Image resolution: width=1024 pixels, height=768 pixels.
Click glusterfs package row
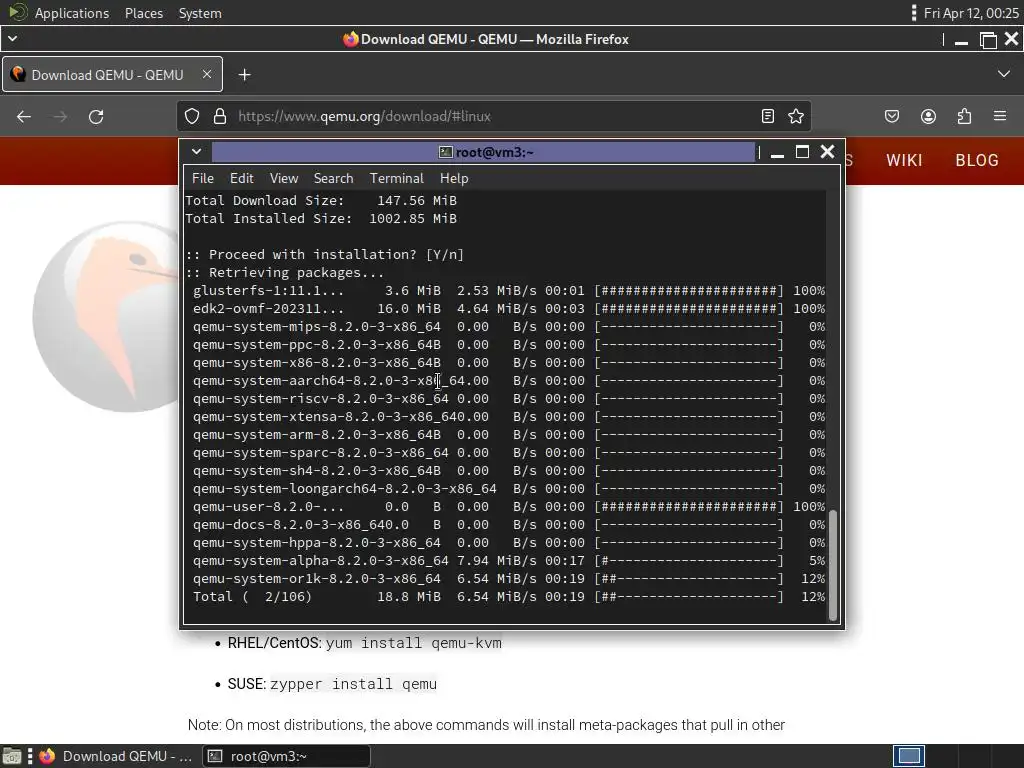pyautogui.click(x=509, y=291)
